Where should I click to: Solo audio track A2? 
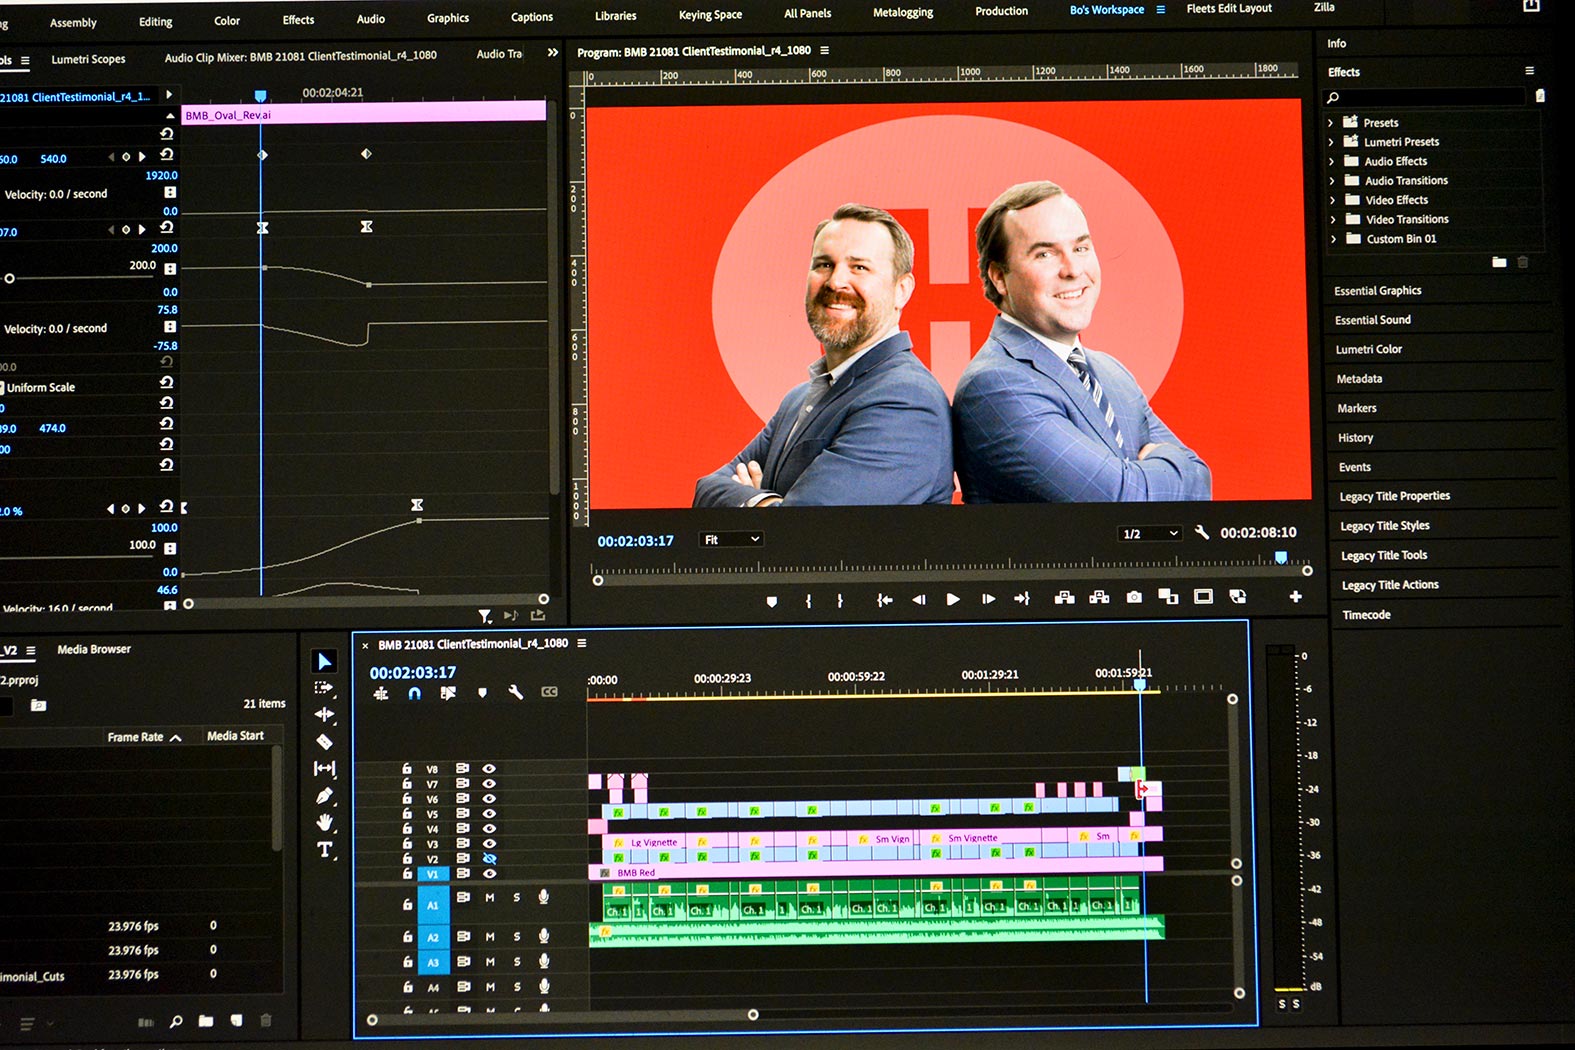coord(517,937)
